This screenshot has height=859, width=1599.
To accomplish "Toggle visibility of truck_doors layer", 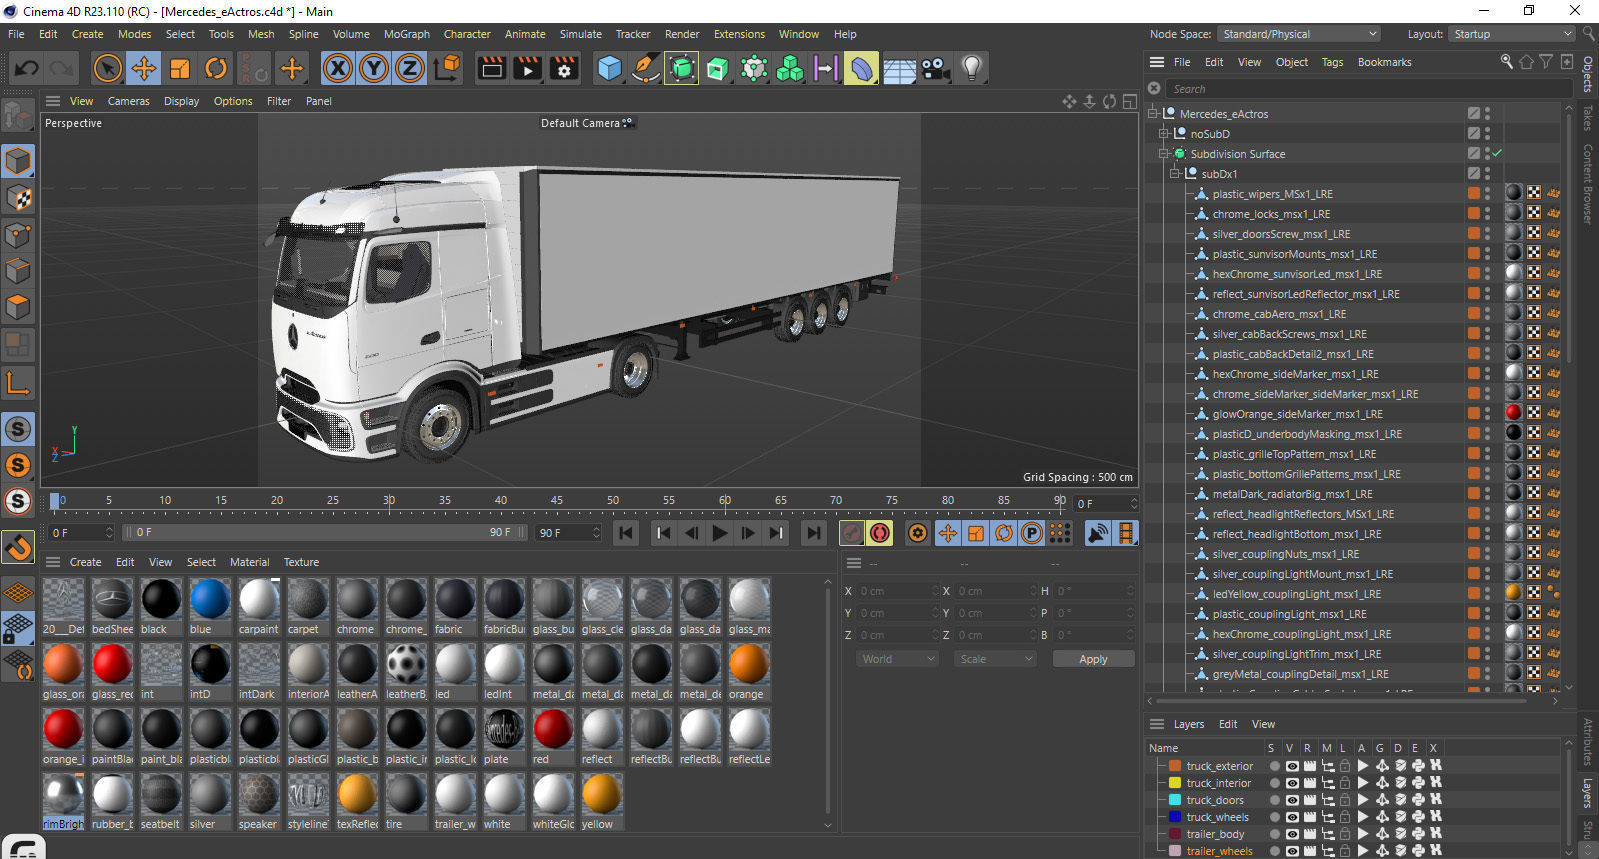I will pyautogui.click(x=1292, y=800).
